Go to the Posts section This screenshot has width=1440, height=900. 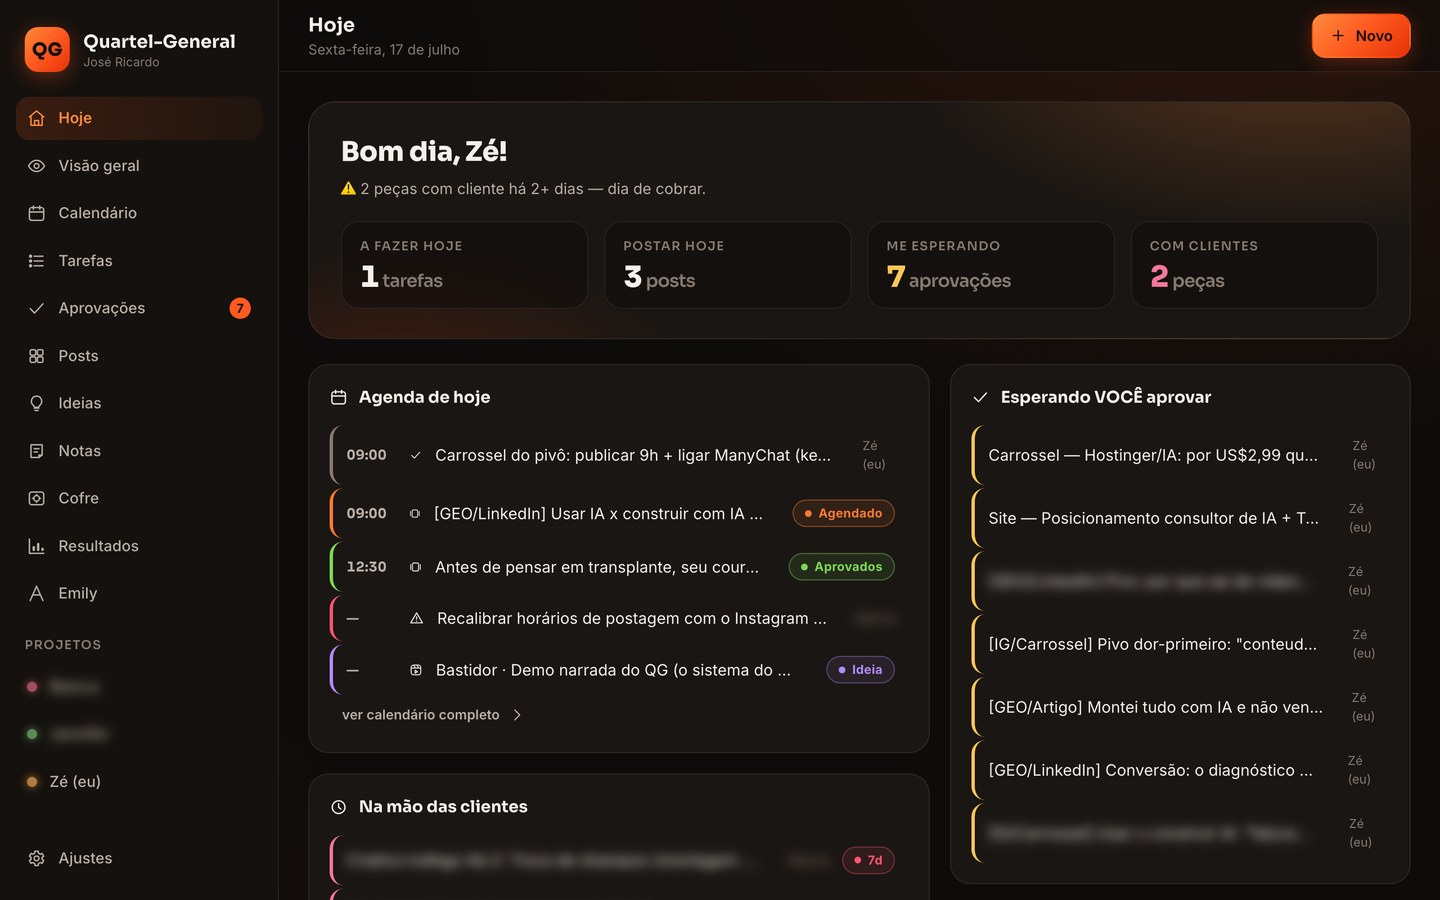pos(139,356)
